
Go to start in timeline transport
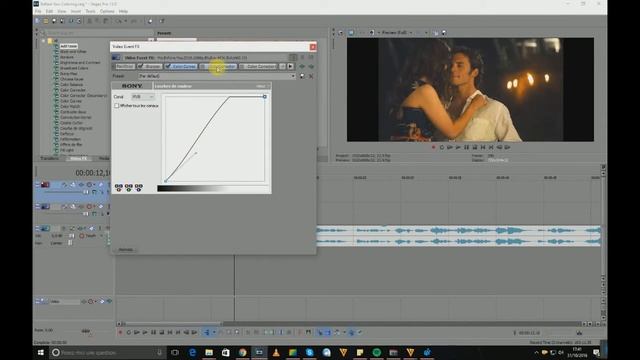coord(170,333)
